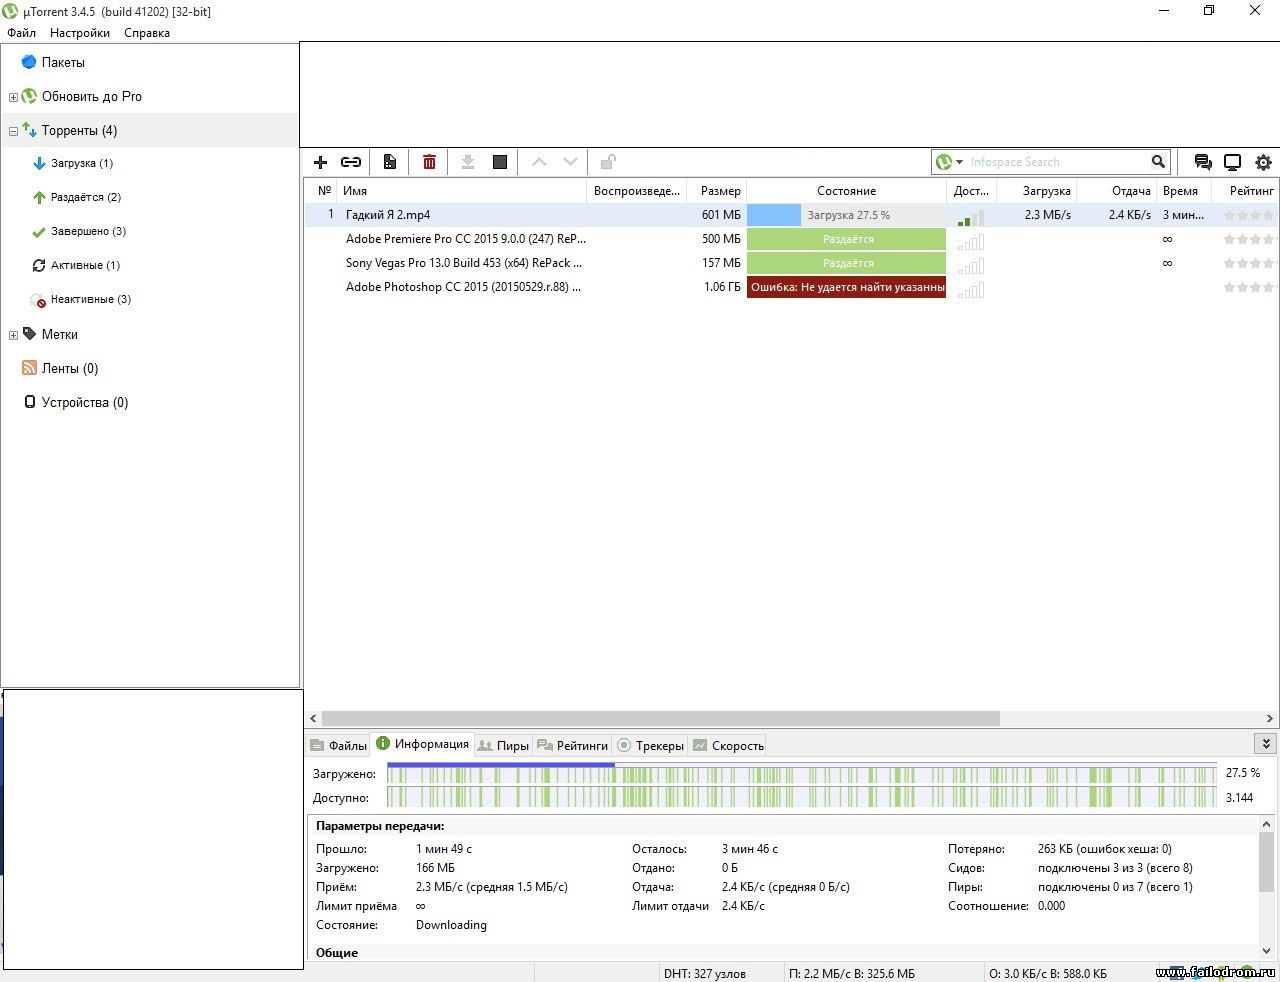
Task: Remove torrent with the trash icon
Action: (x=429, y=162)
